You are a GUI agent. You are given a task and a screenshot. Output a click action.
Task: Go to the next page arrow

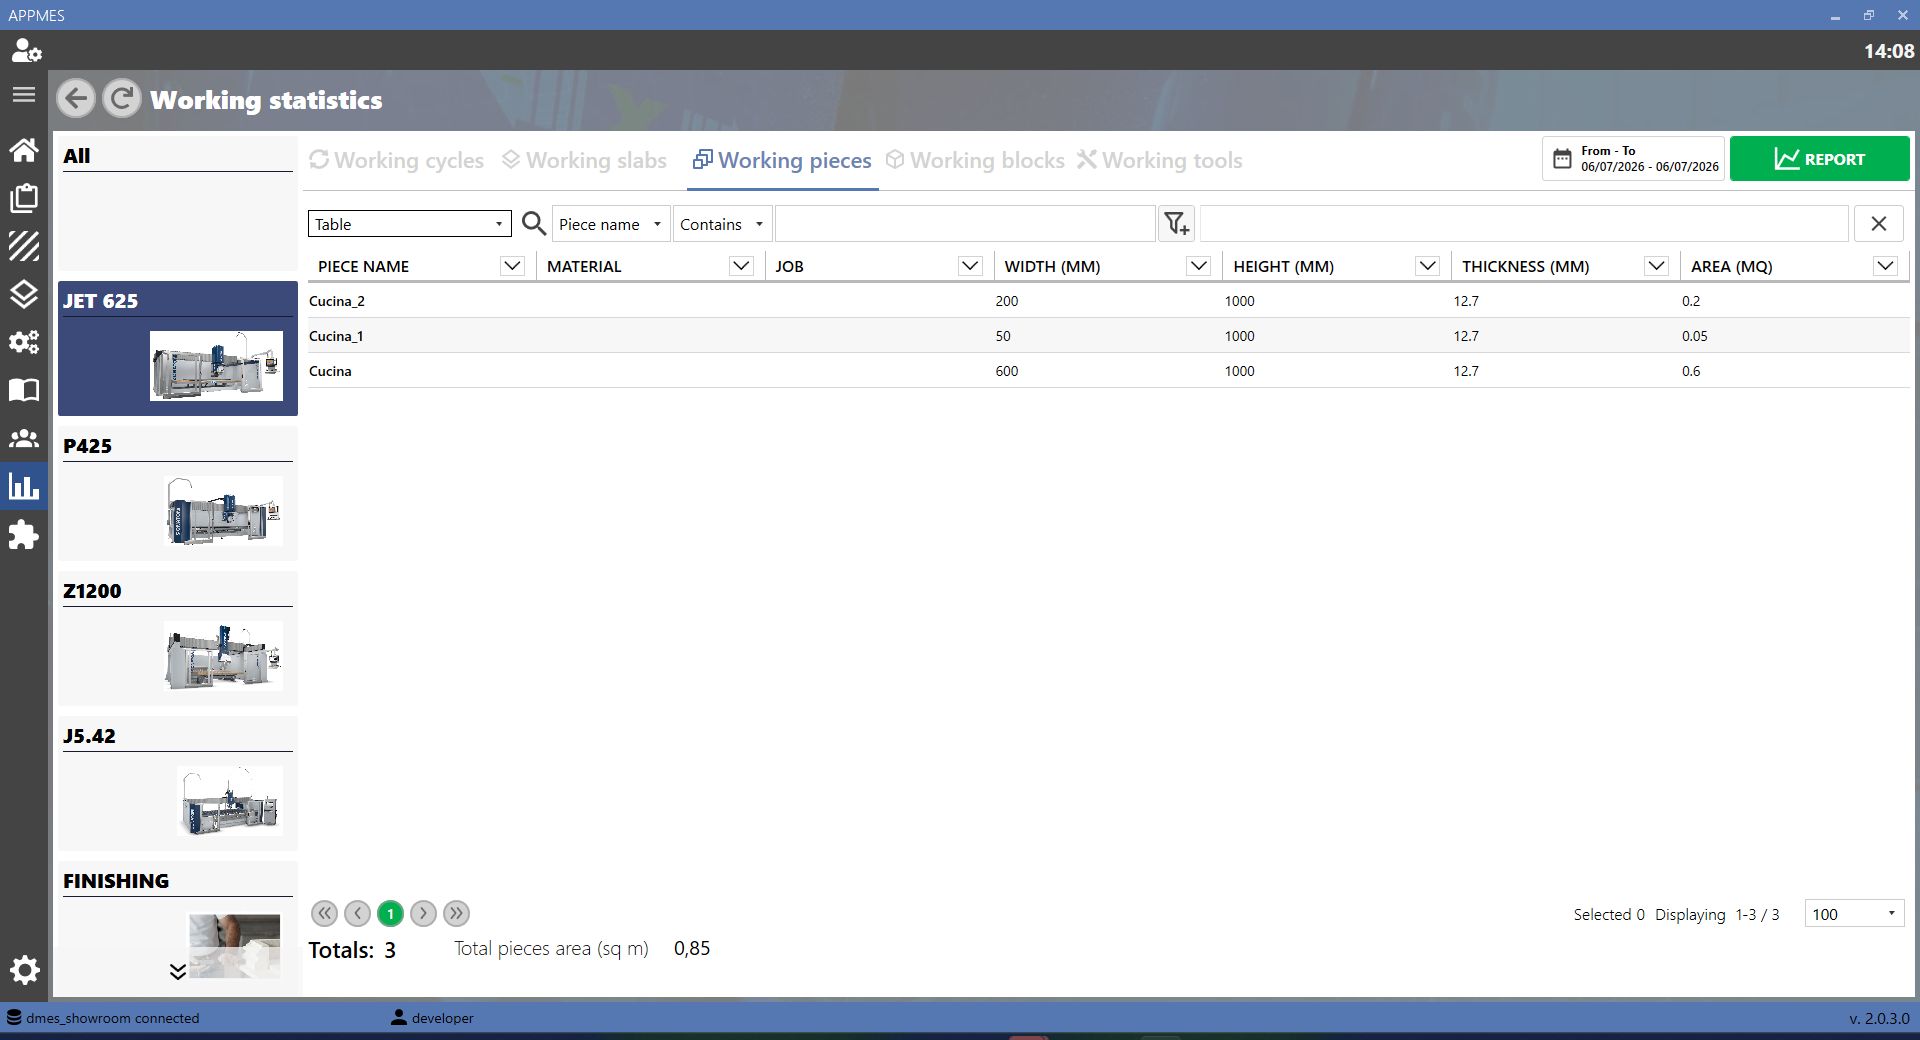pos(423,913)
